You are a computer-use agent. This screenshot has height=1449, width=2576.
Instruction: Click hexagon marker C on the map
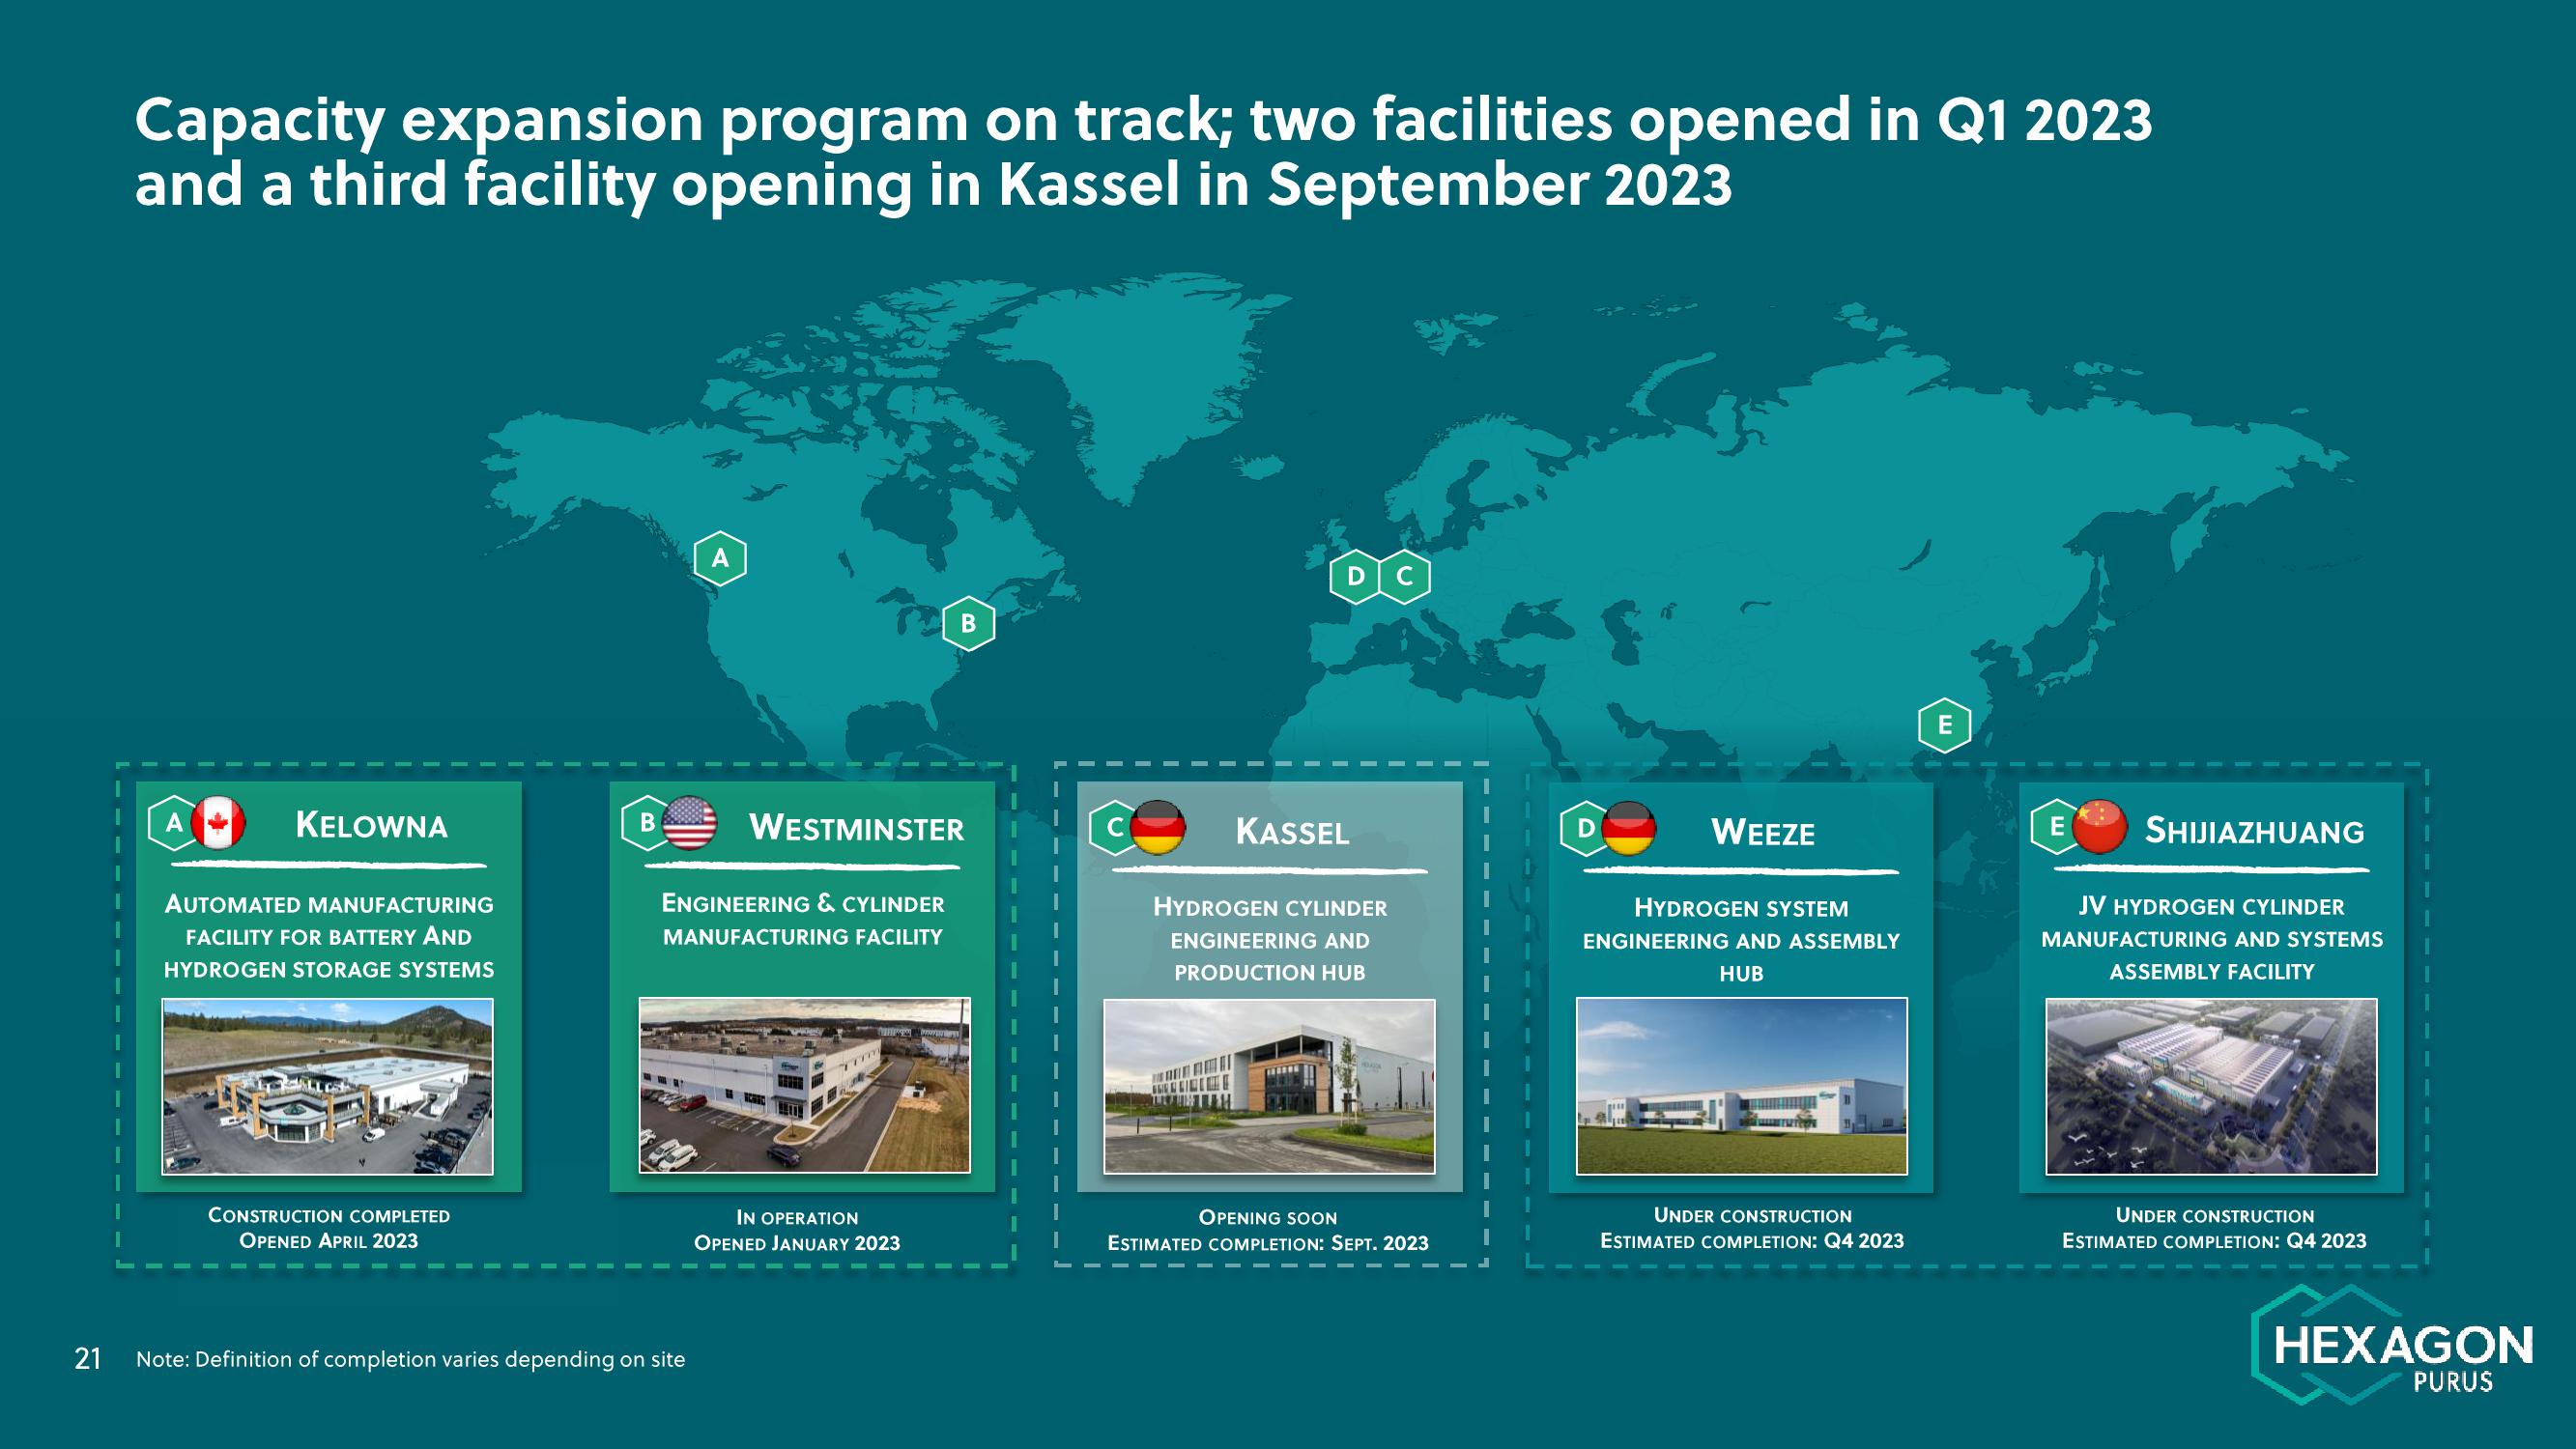coord(1404,576)
